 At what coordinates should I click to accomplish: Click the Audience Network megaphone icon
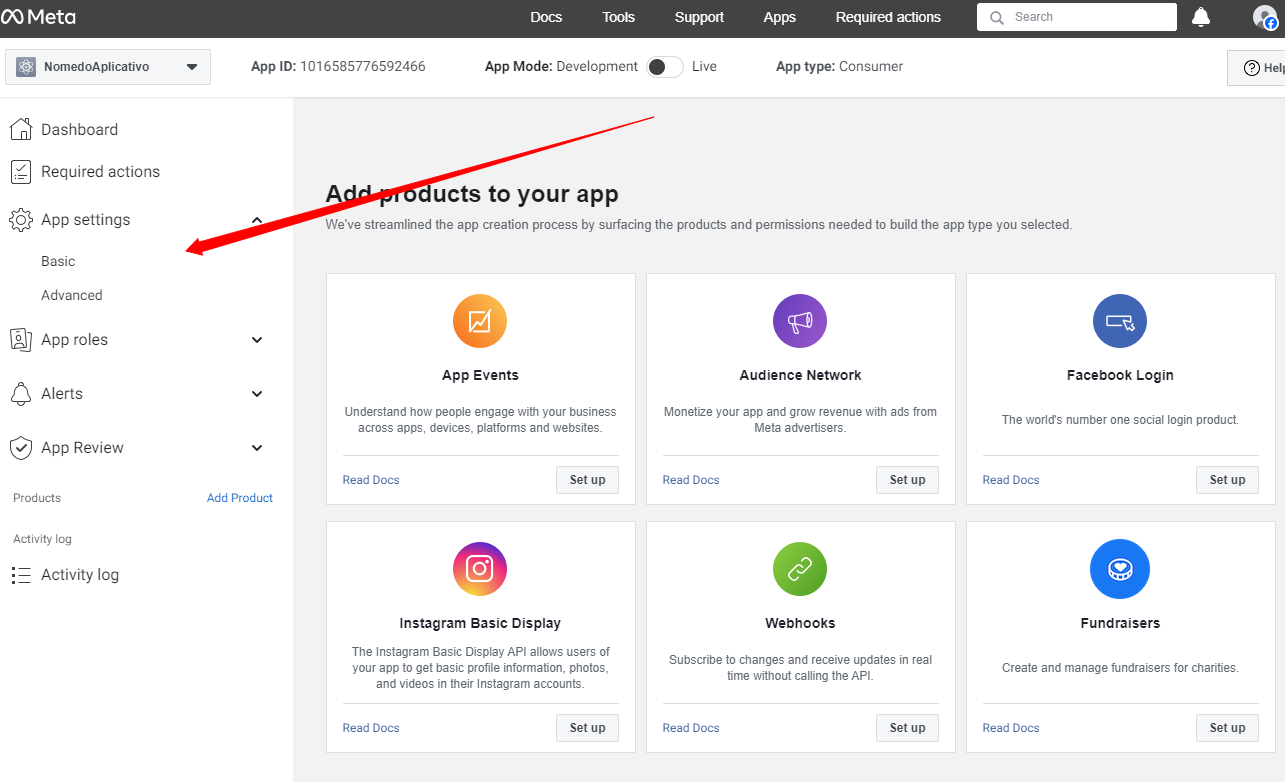point(800,321)
